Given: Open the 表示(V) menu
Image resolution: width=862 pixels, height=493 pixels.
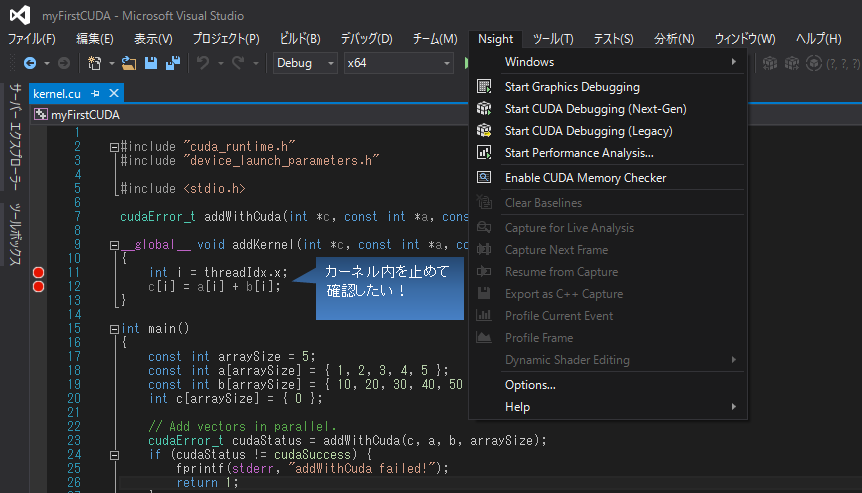Looking at the screenshot, I should tap(153, 38).
